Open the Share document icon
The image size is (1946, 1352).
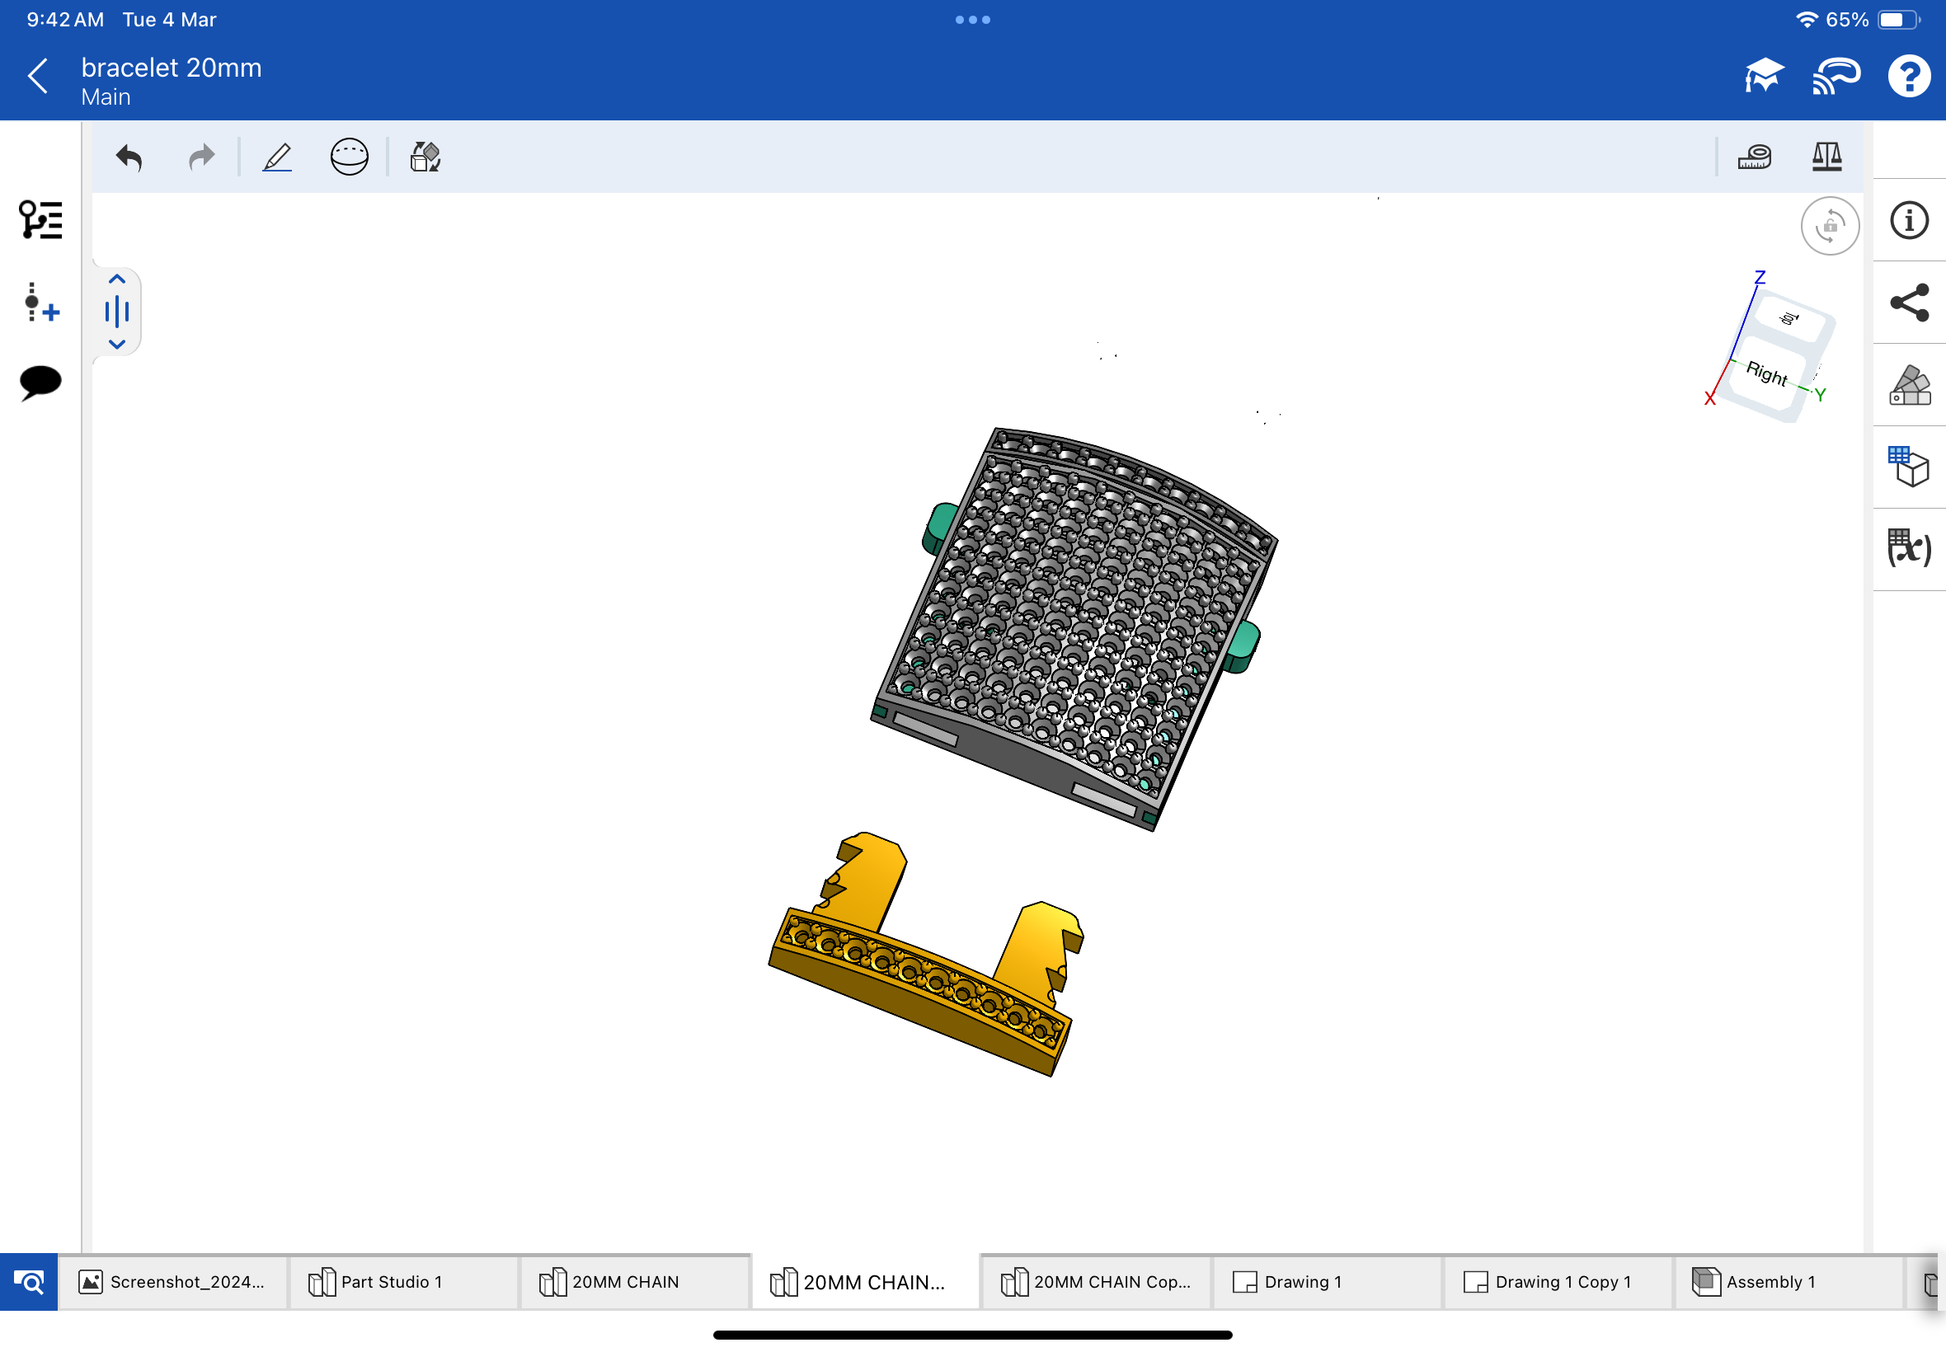coord(1908,303)
